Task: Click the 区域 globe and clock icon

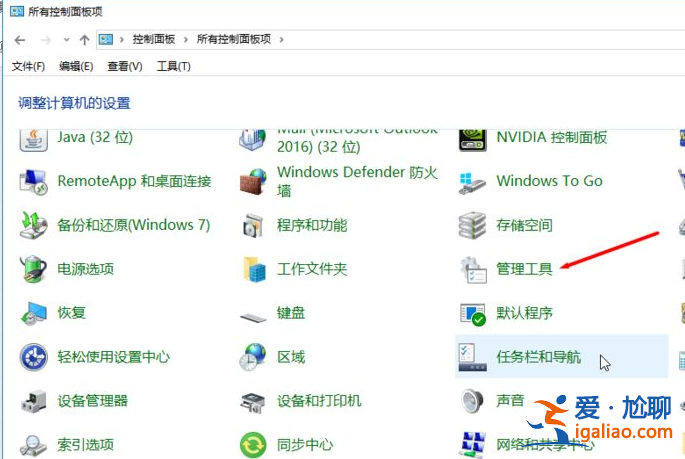Action: (253, 357)
